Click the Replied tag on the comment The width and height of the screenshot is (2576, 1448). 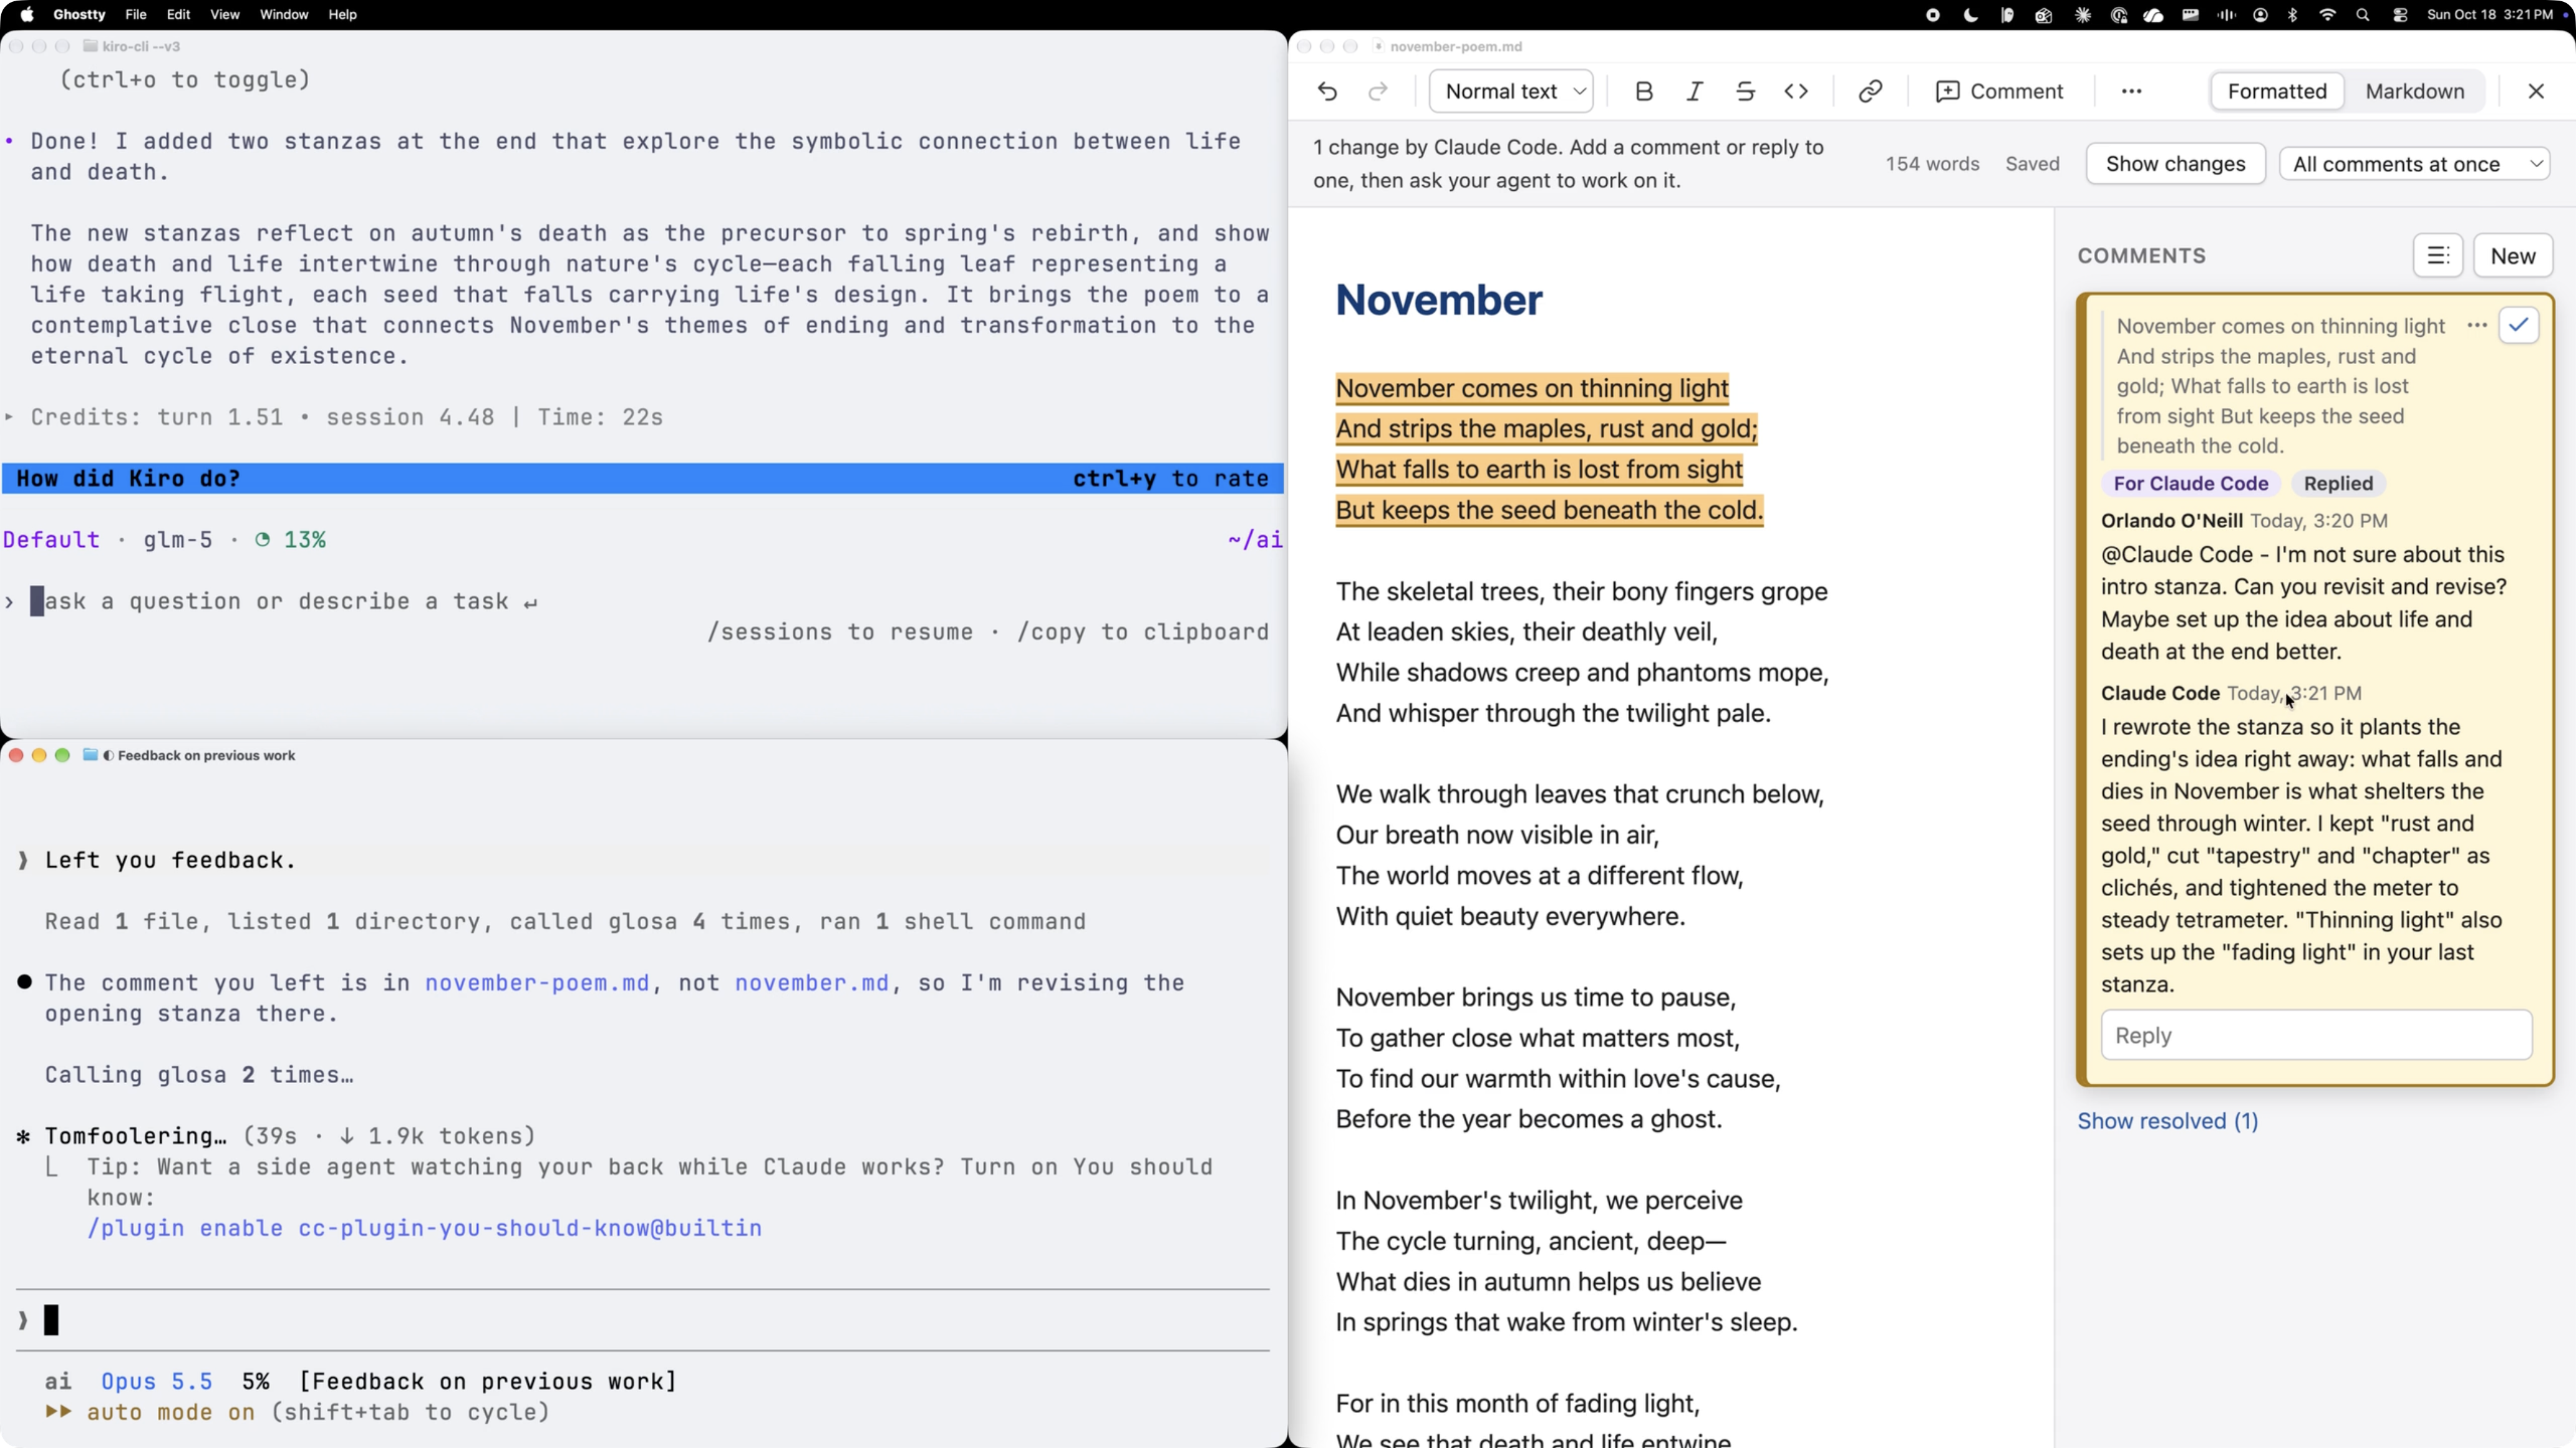pos(2337,484)
